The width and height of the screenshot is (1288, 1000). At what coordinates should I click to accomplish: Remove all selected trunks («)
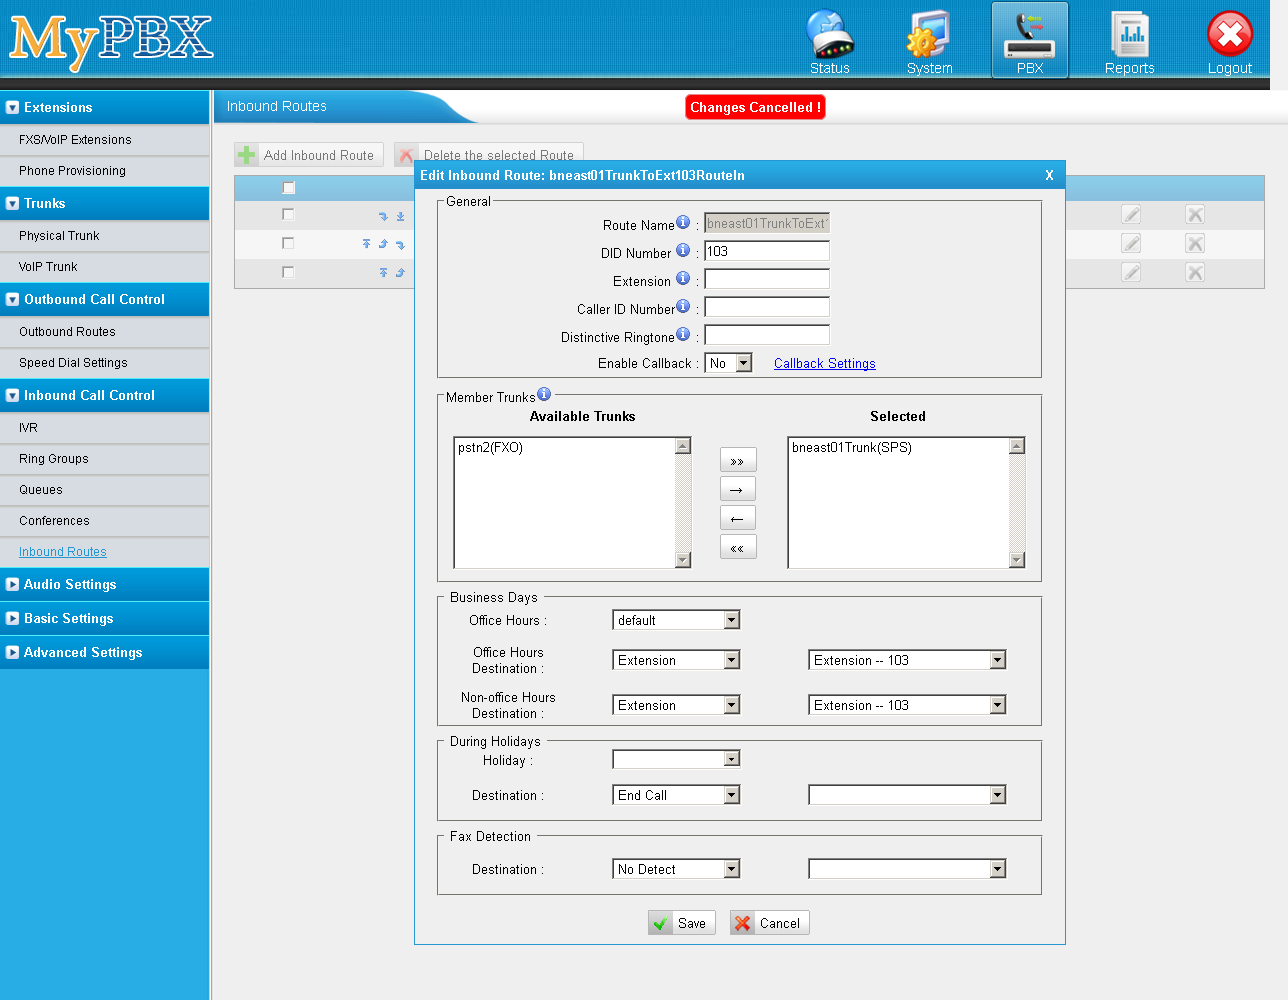click(738, 547)
